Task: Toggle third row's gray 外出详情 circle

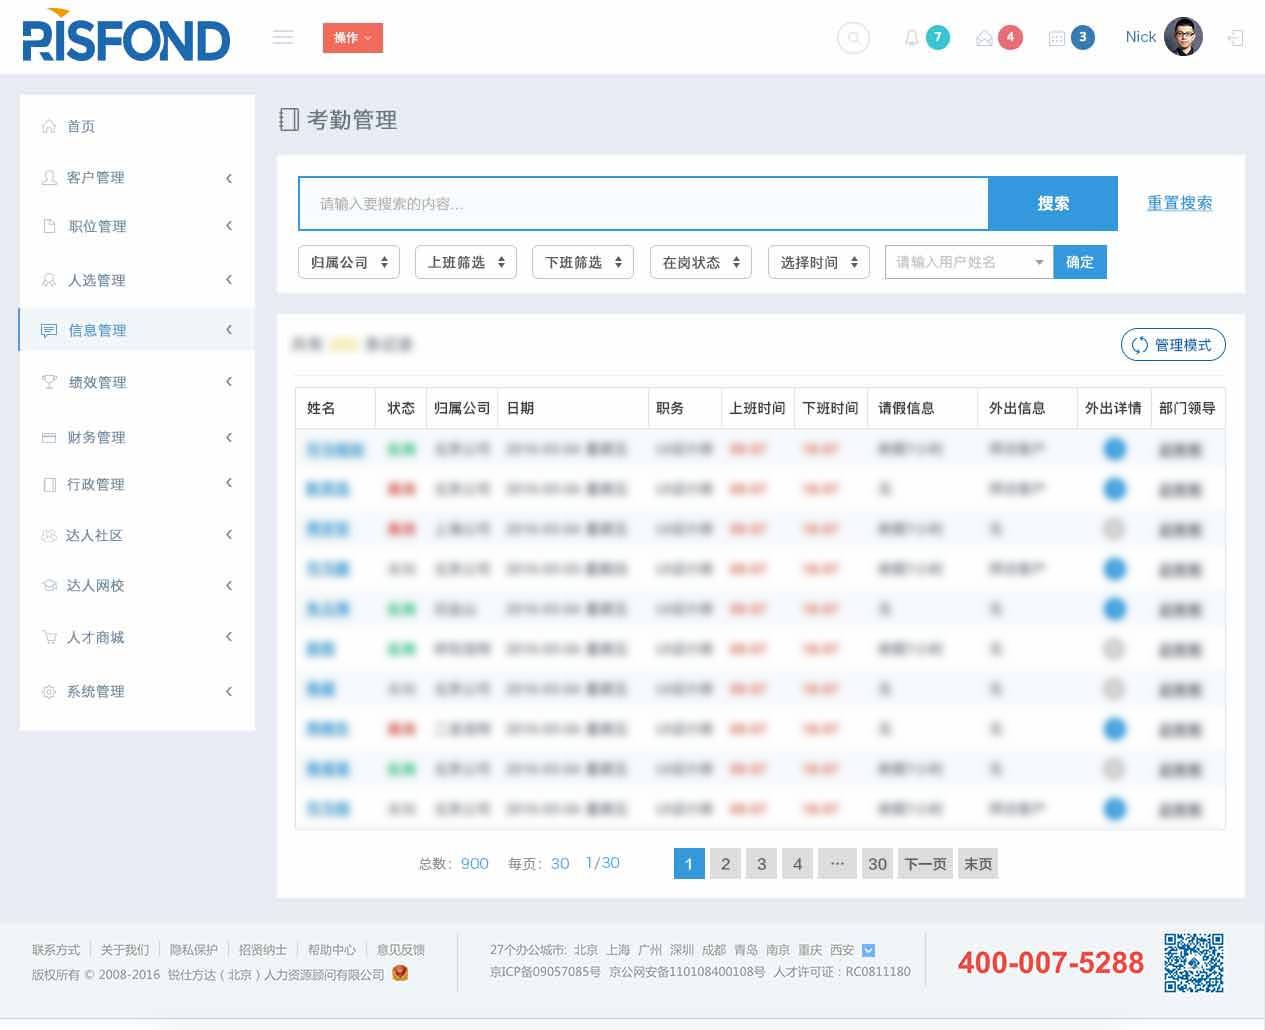Action: point(1114,529)
